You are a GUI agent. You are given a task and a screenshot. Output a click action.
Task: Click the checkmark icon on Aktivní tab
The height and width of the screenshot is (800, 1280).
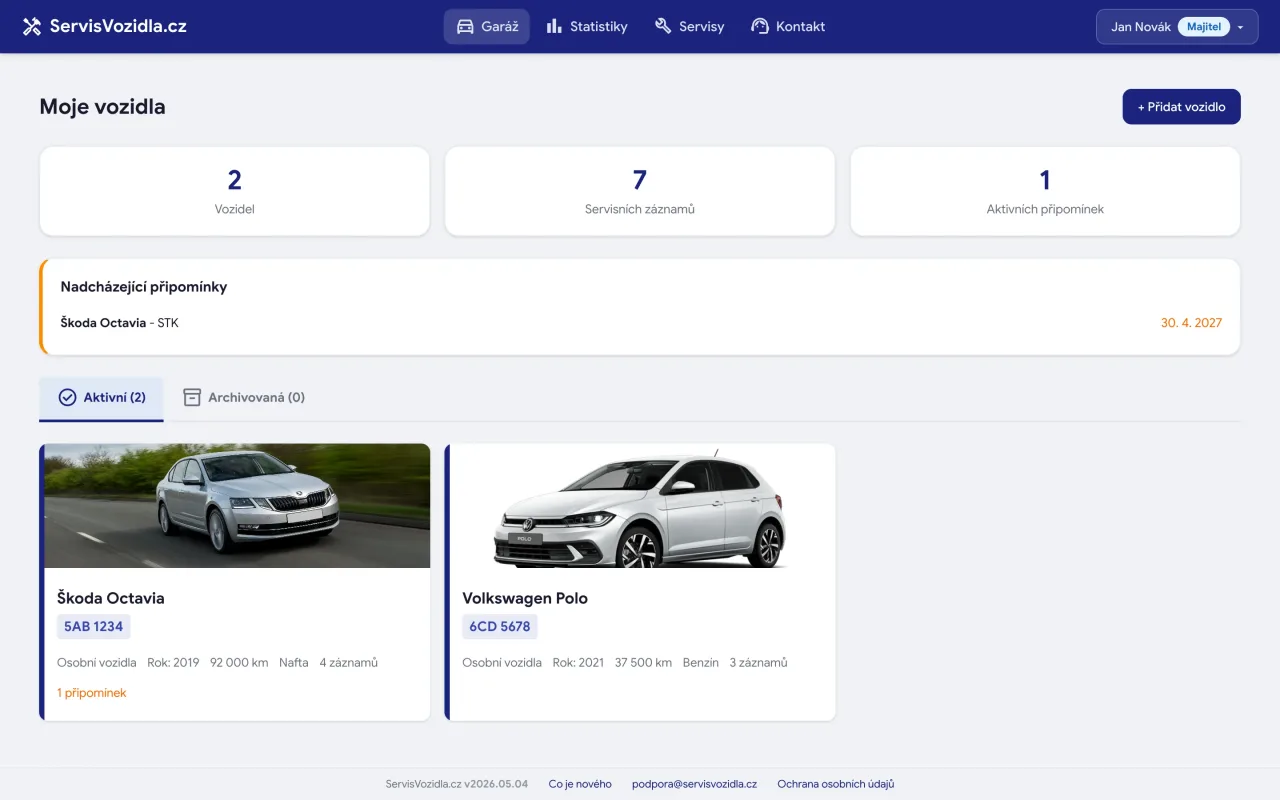(68, 397)
